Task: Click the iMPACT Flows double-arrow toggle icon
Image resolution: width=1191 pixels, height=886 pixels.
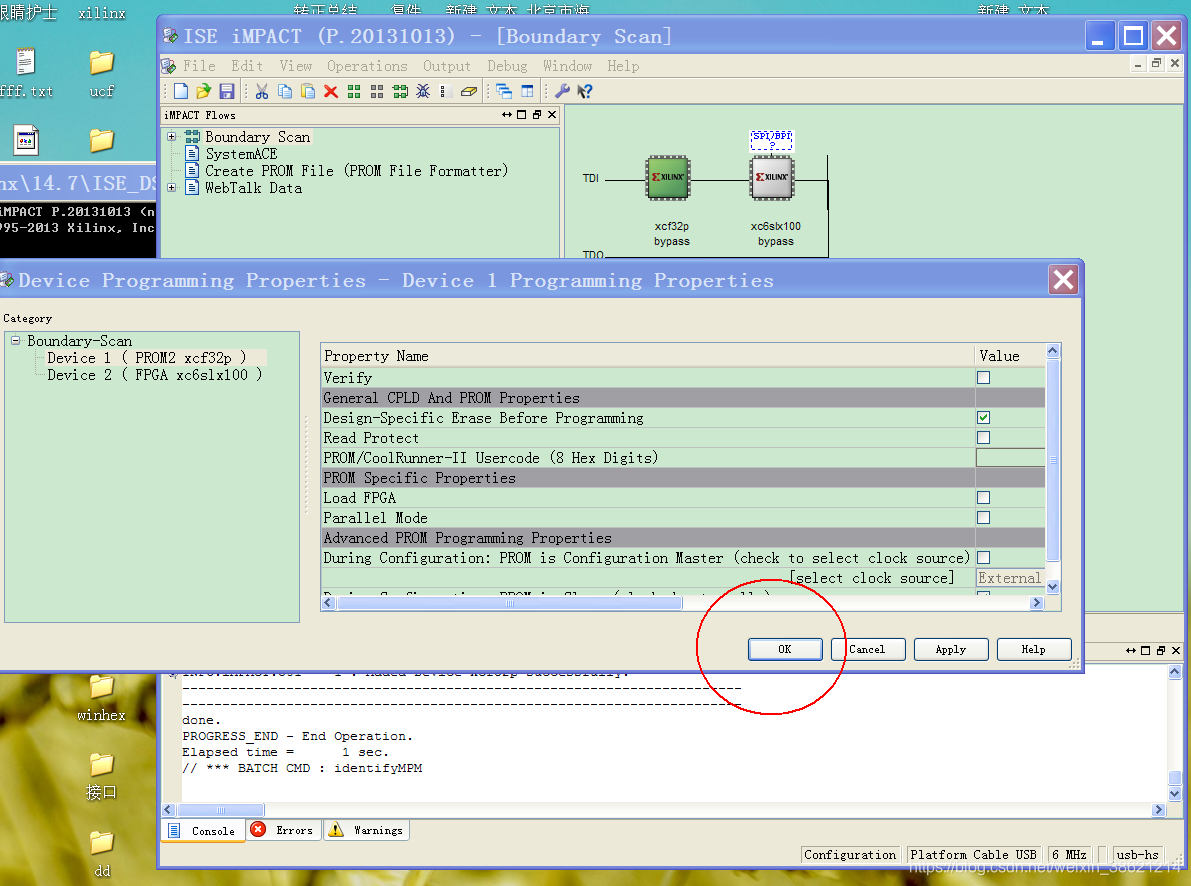Action: (x=507, y=115)
